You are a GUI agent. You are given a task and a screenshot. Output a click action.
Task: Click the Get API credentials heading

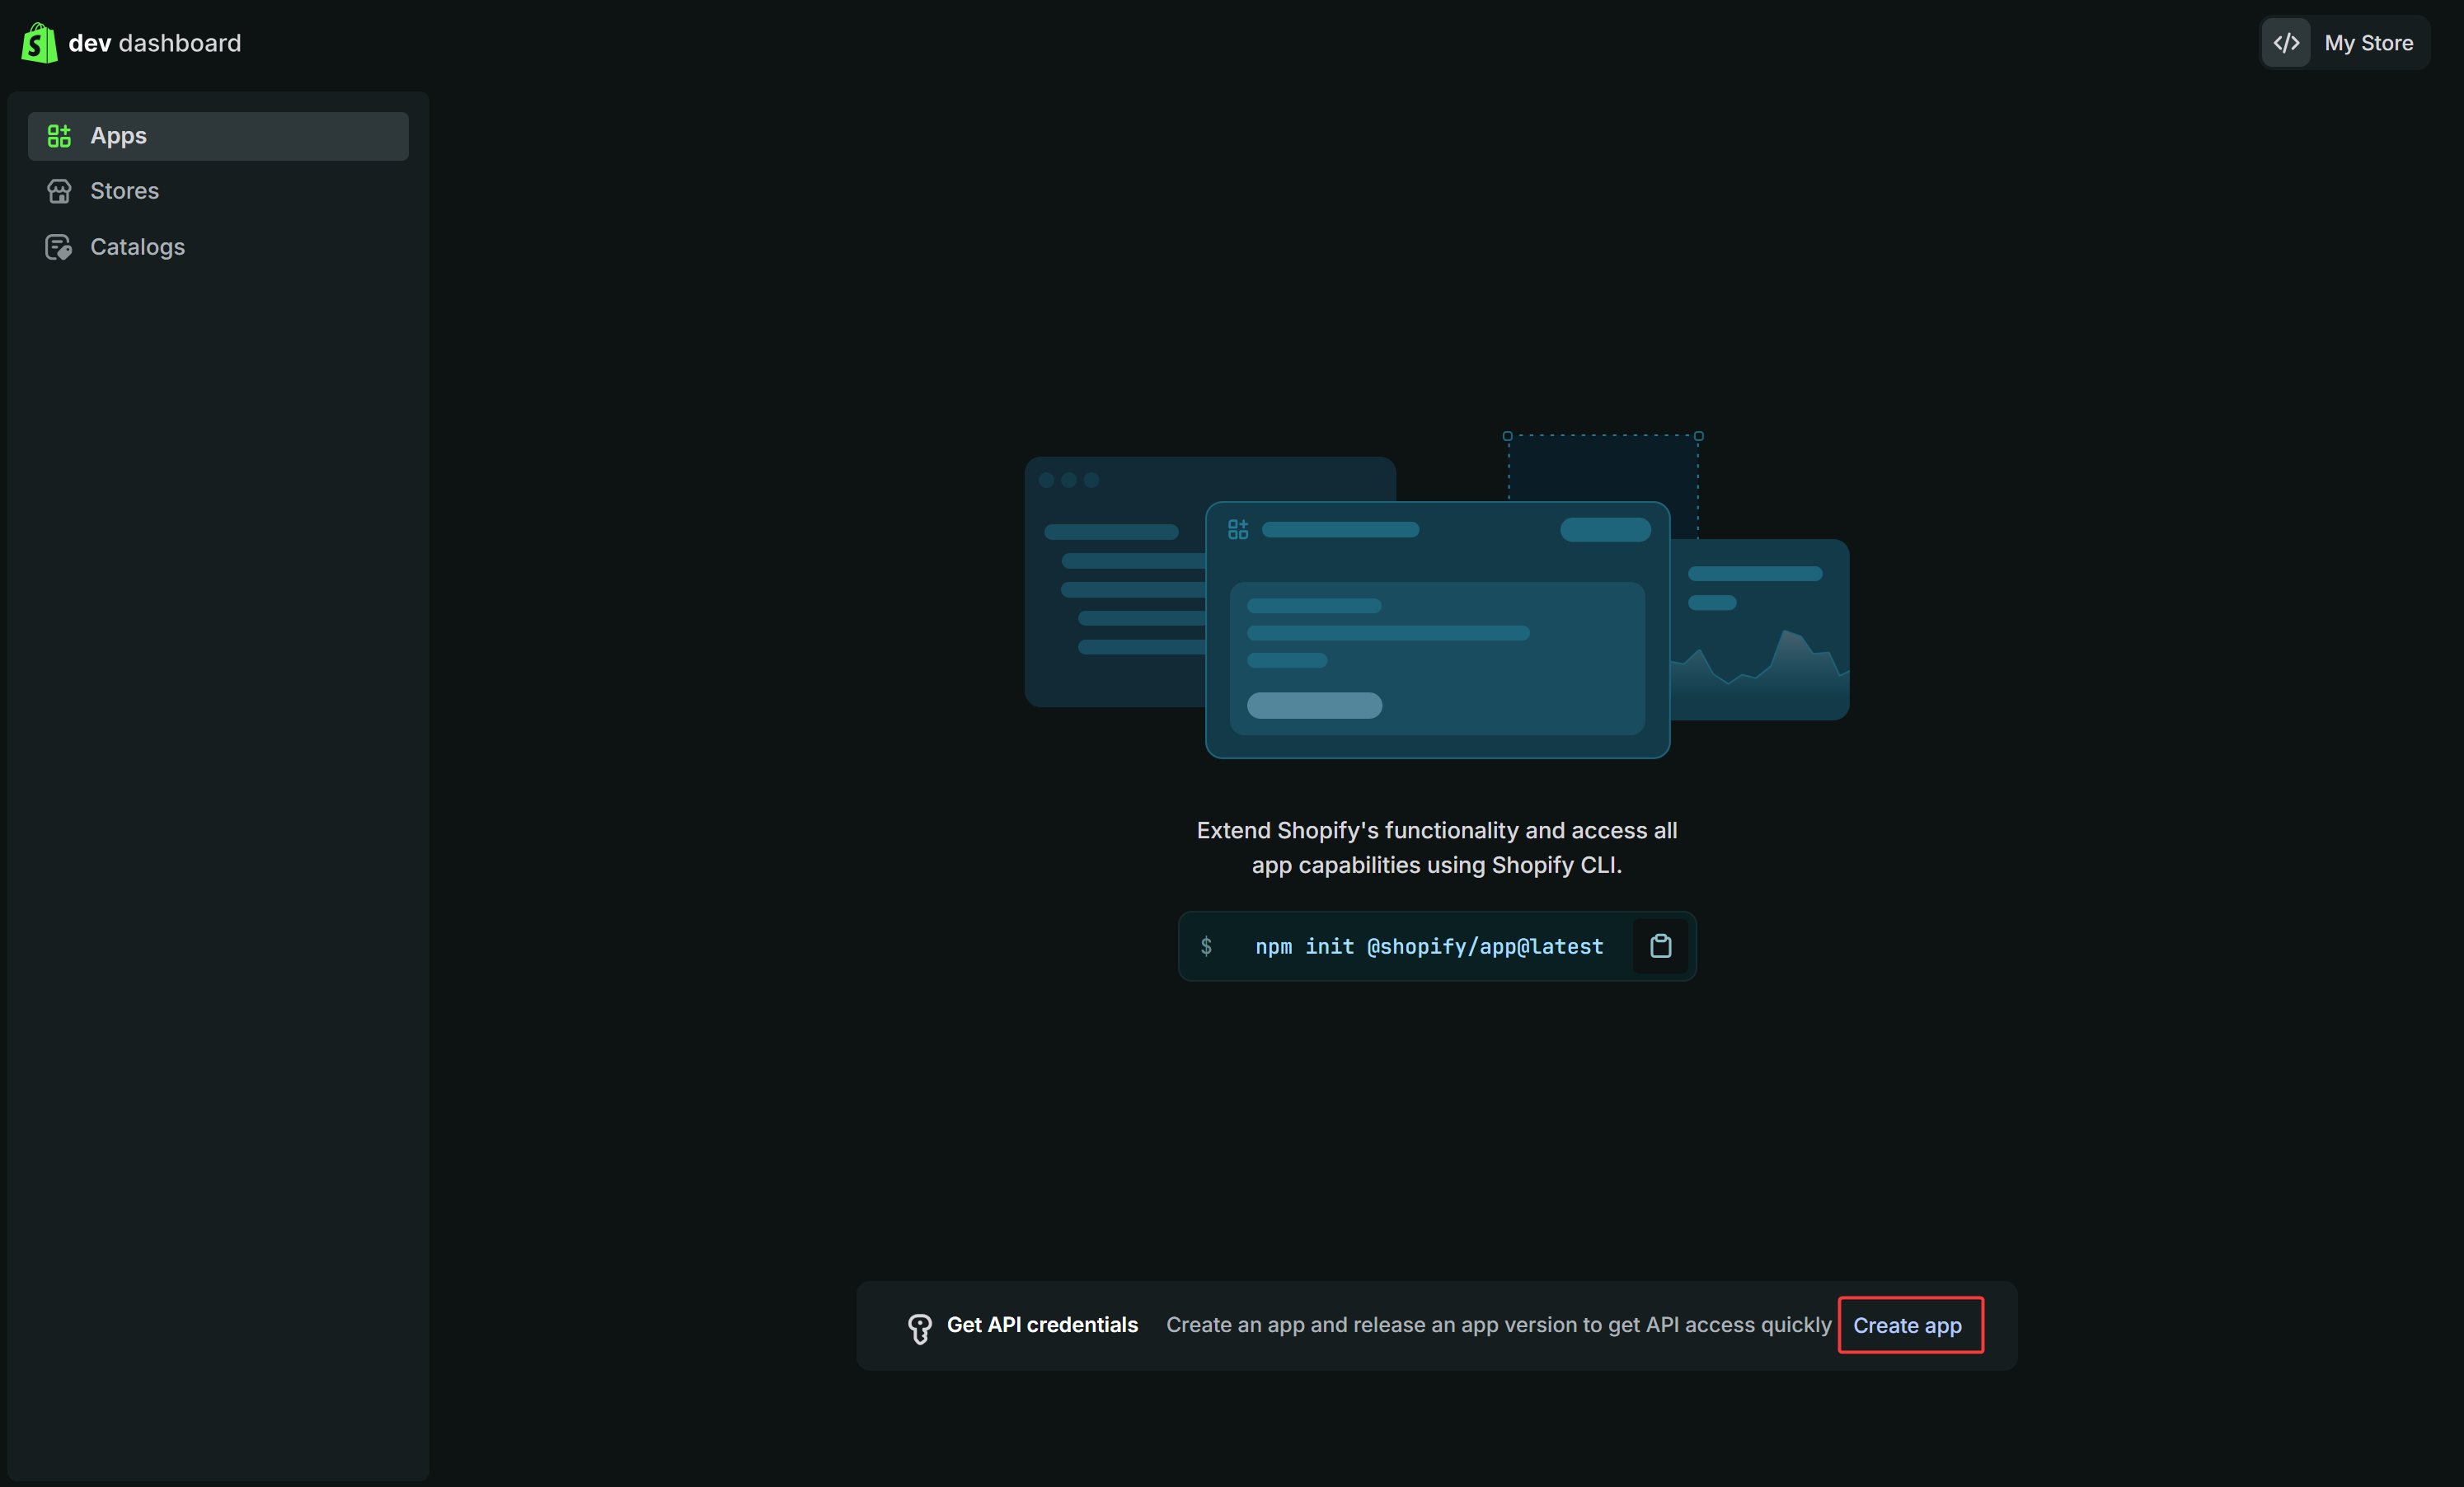tap(1042, 1325)
